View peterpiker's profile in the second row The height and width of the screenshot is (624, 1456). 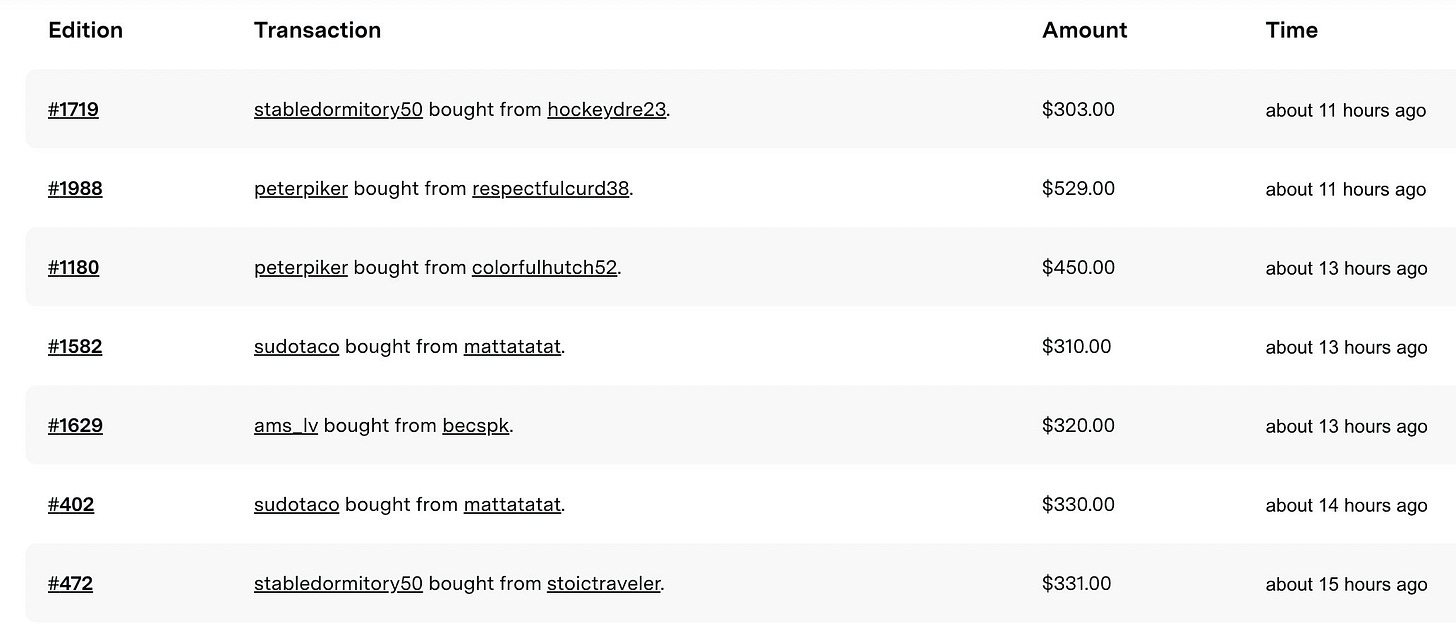point(300,189)
